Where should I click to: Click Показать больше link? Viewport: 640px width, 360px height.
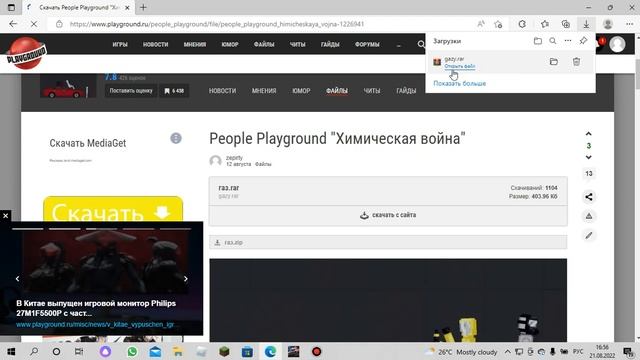[x=460, y=83]
